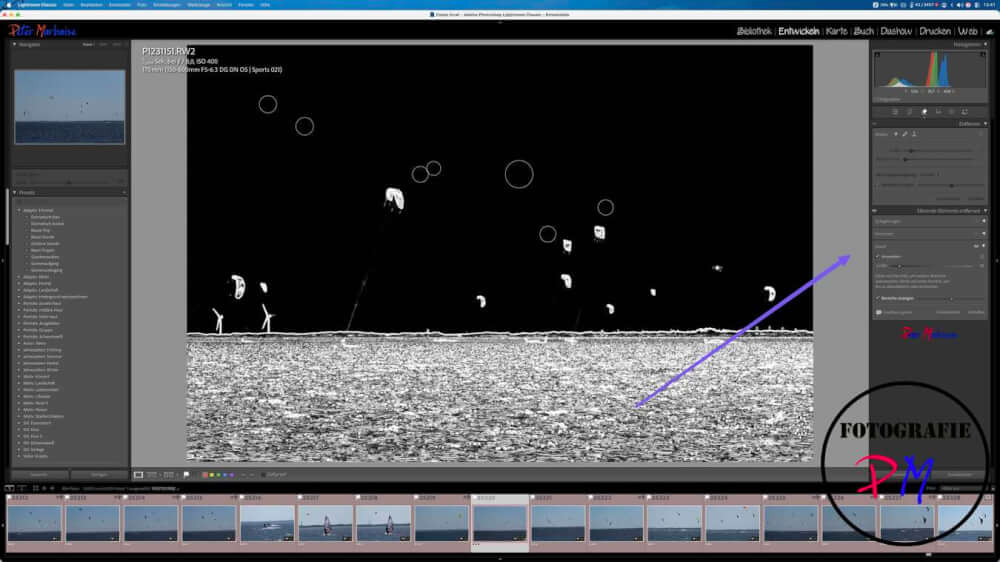Toggle the Störende Elemente entfernen panel switch
This screenshot has height=562, width=1000.
[874, 211]
